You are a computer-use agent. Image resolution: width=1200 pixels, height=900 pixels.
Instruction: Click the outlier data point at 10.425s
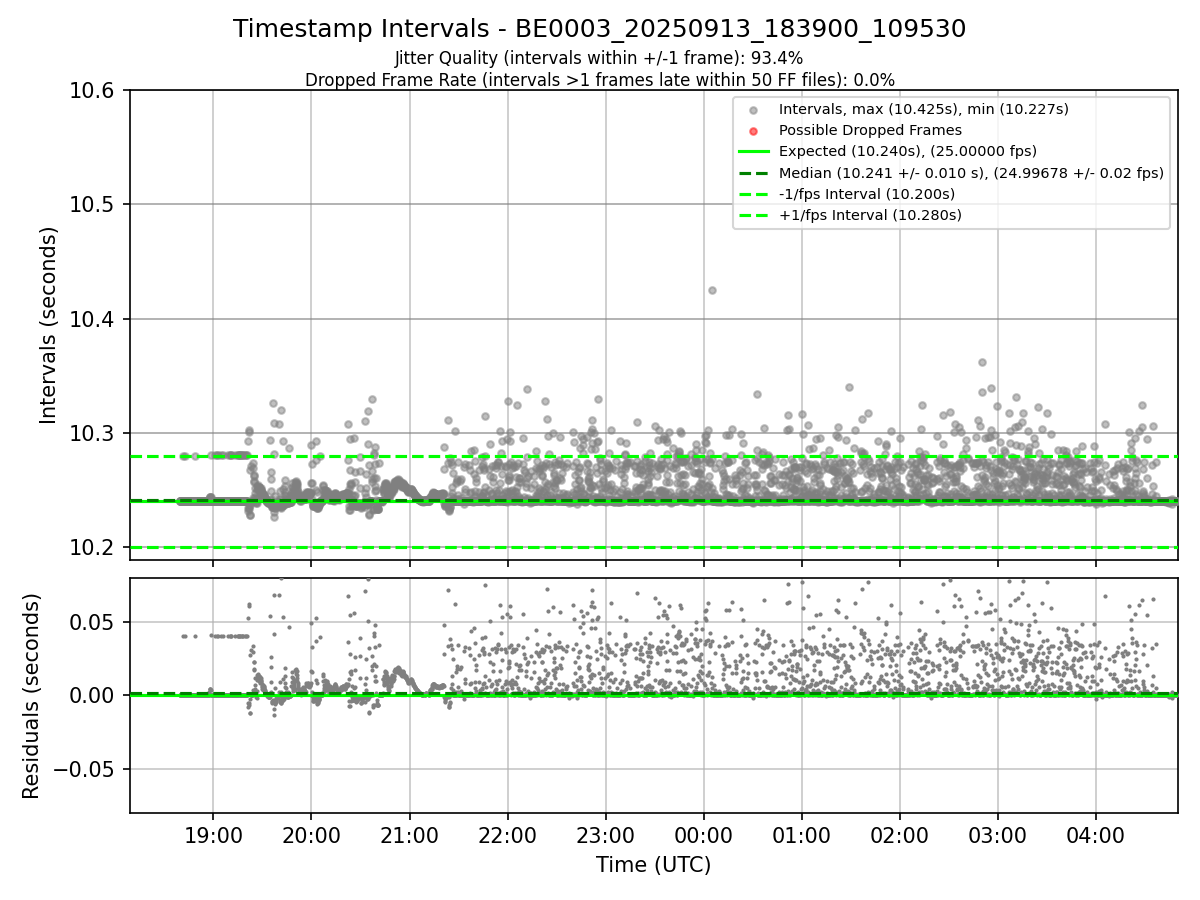pyautogui.click(x=712, y=290)
